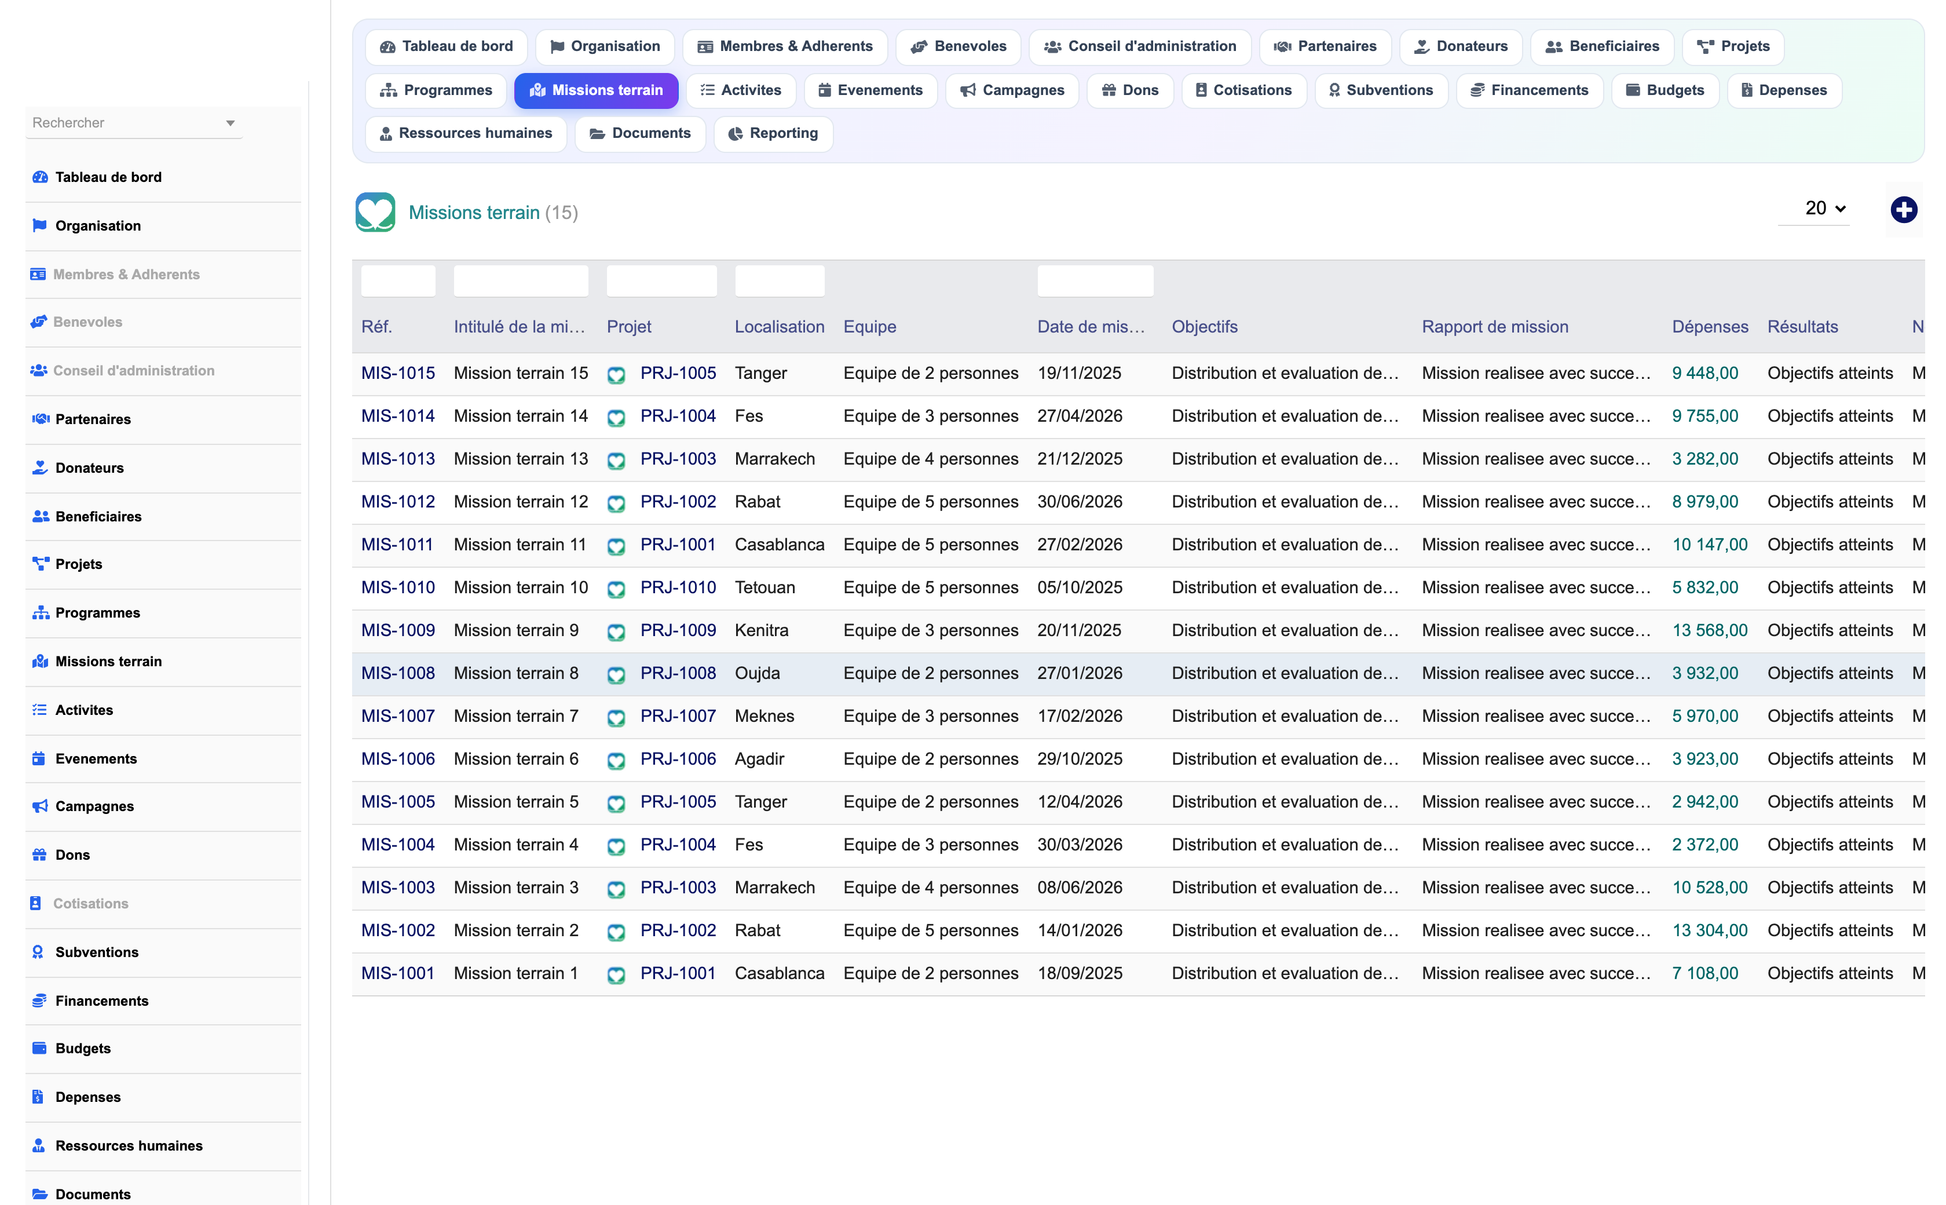Click the Missions terrain heart logo icon

pyautogui.click(x=375, y=212)
